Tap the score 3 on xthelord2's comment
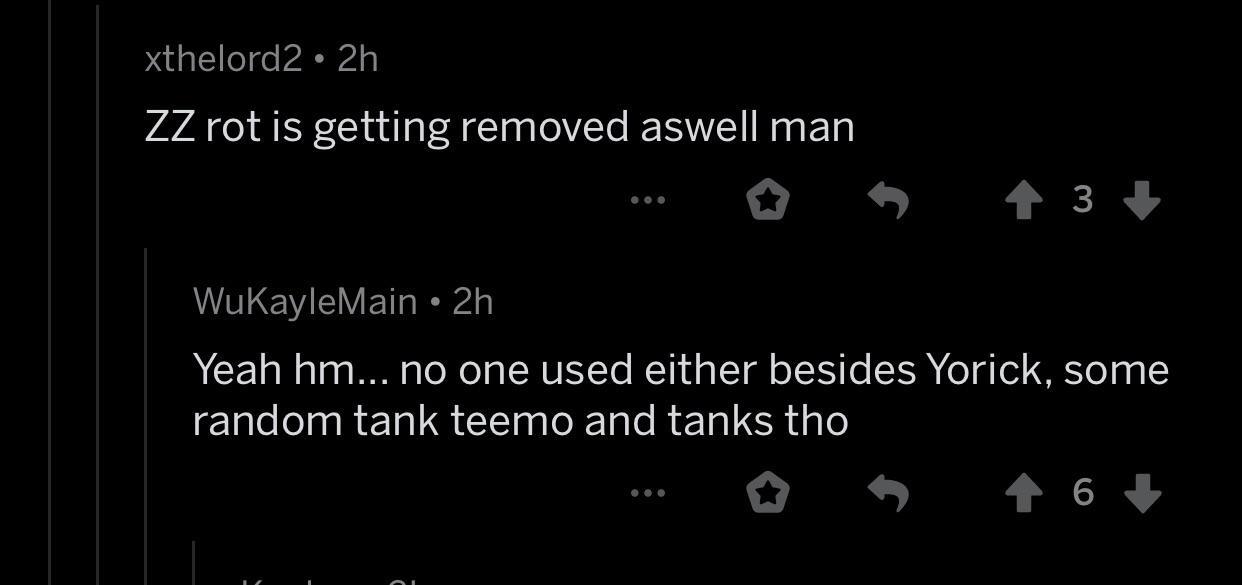 click(x=1082, y=201)
